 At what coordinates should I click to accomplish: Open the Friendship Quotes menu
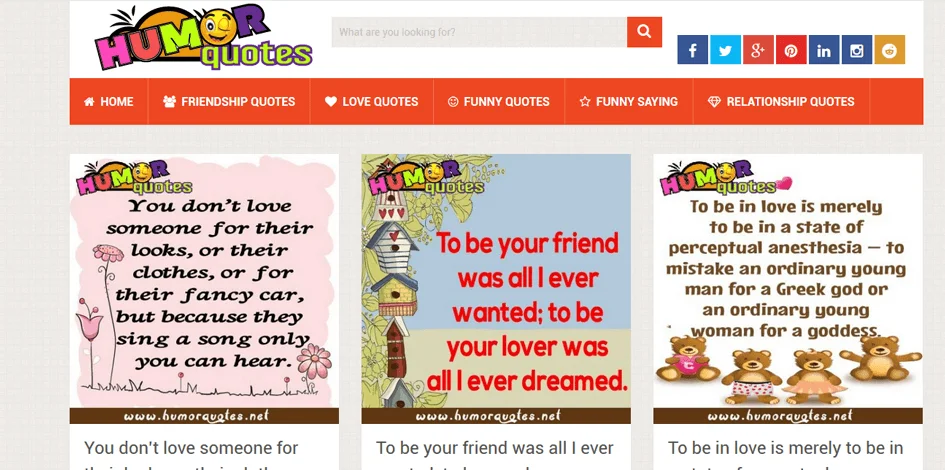(229, 101)
